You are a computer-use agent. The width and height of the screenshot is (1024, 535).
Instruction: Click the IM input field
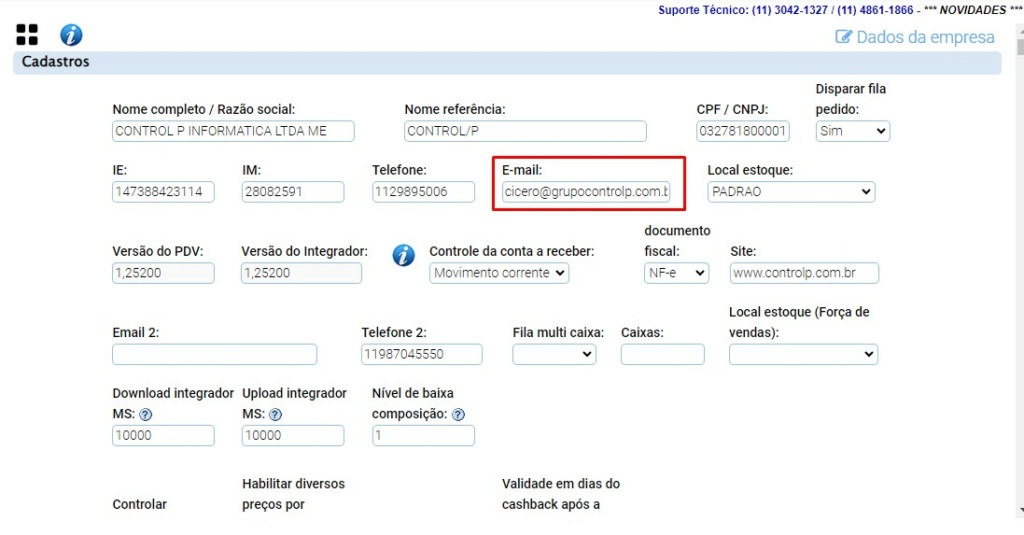[293, 191]
